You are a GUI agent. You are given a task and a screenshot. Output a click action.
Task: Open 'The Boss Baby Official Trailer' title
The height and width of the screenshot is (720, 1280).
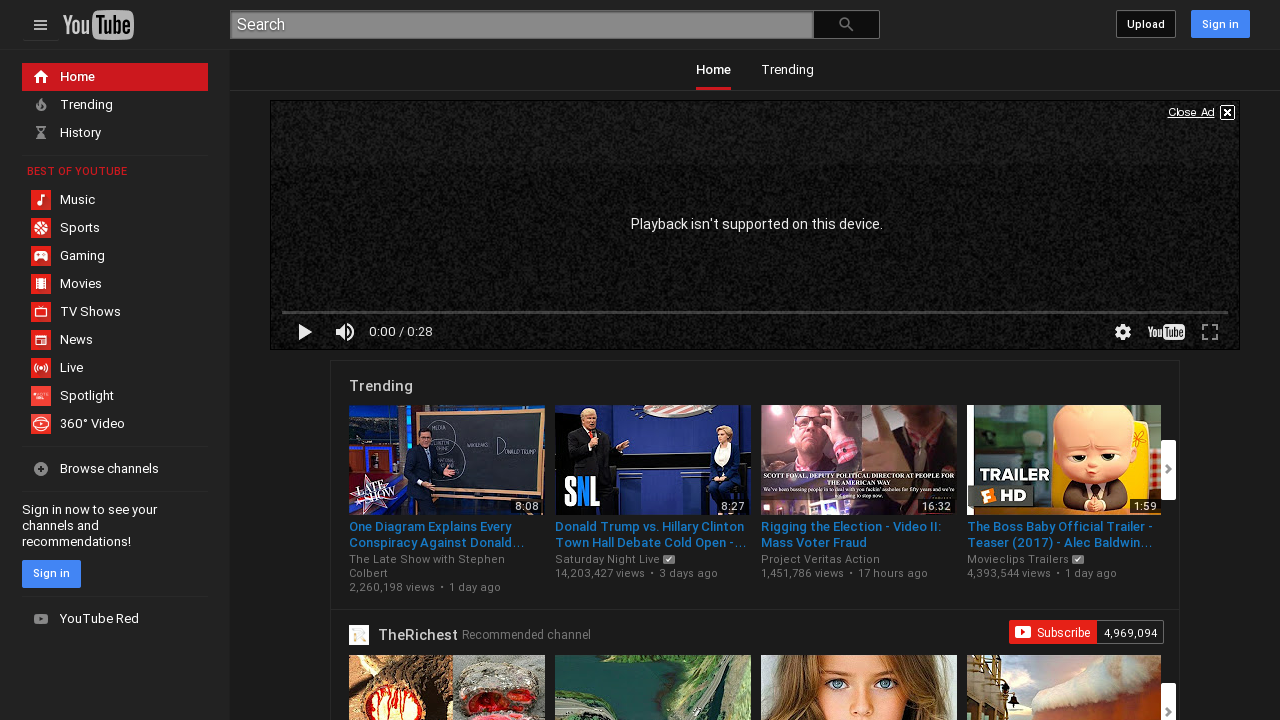click(x=1060, y=535)
